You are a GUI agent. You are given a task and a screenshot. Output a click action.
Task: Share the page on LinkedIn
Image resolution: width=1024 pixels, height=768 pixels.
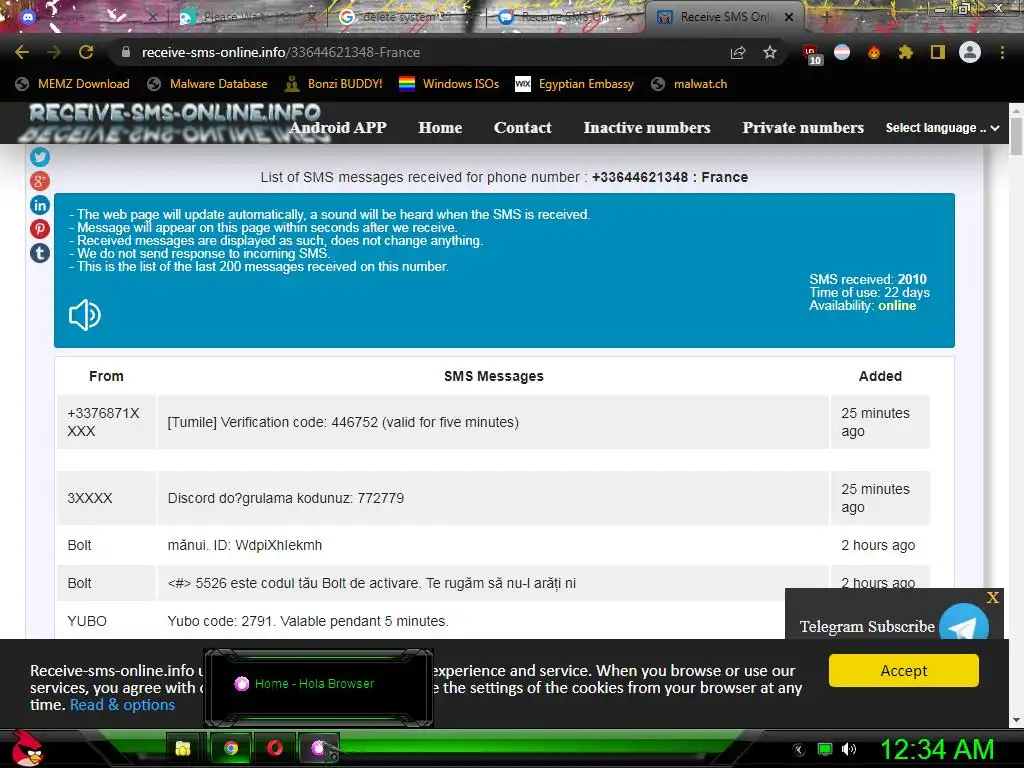tap(40, 205)
